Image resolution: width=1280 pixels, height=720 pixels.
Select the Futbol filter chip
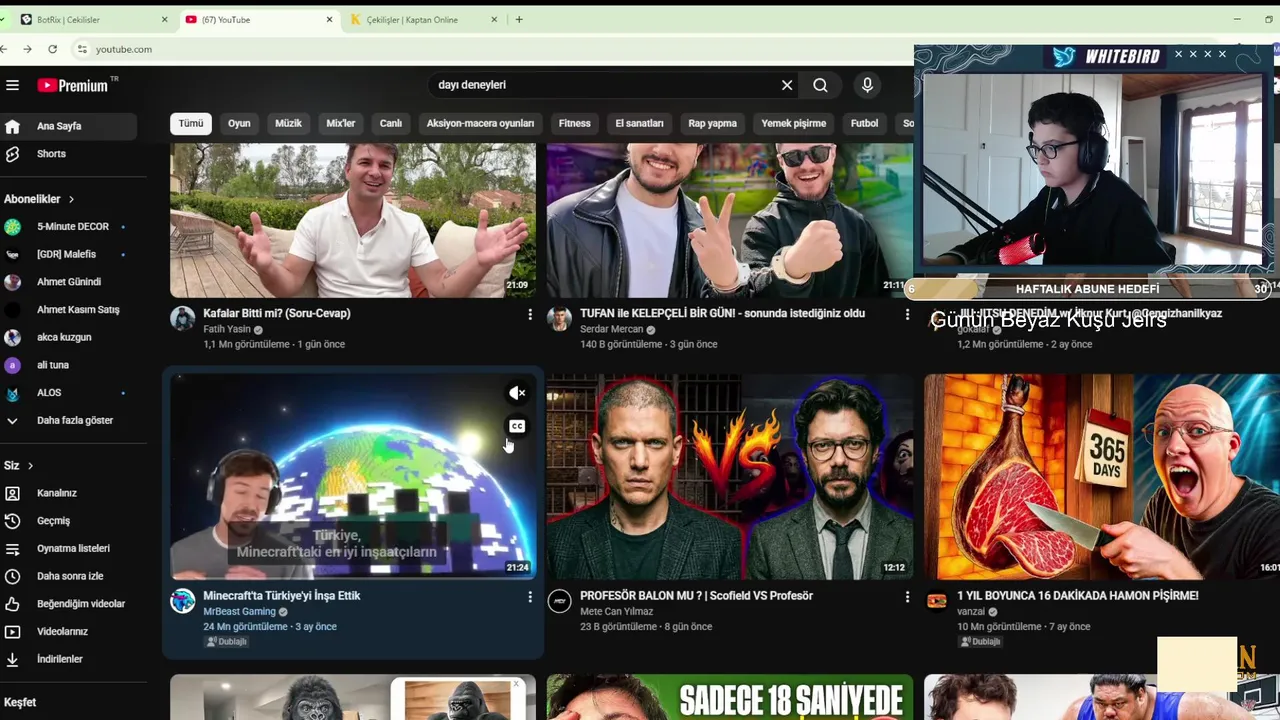(865, 123)
